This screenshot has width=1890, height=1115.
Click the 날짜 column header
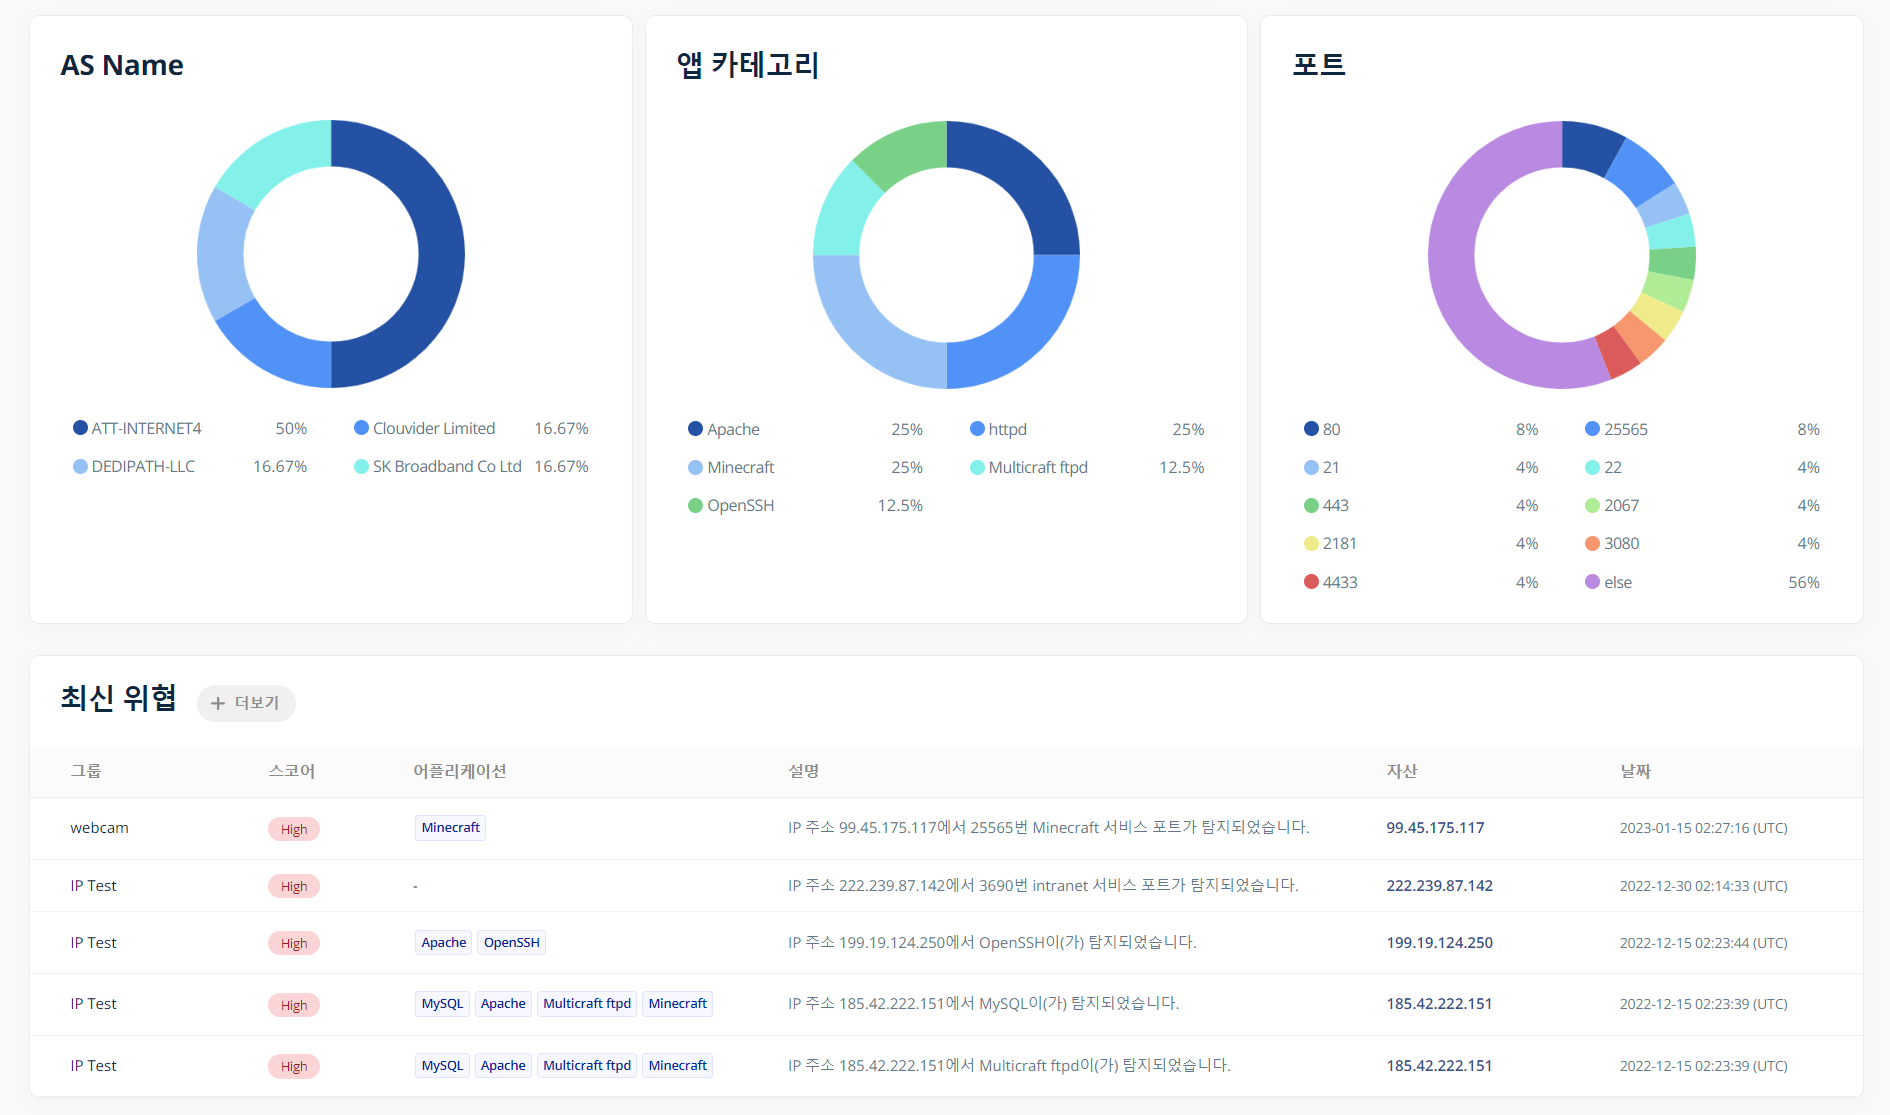click(1635, 771)
